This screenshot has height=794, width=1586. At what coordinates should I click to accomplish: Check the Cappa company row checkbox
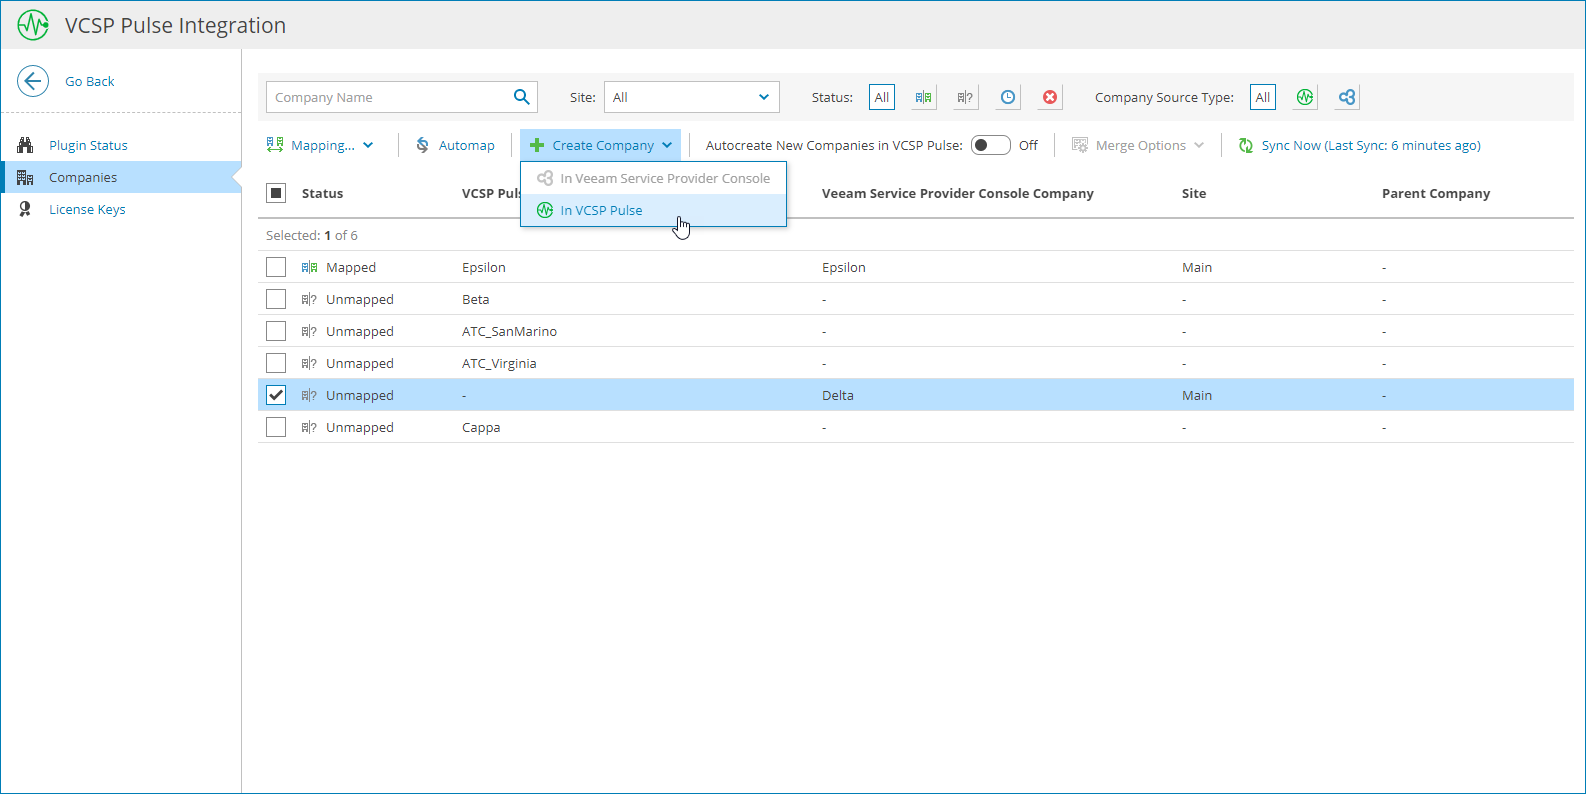pos(276,427)
